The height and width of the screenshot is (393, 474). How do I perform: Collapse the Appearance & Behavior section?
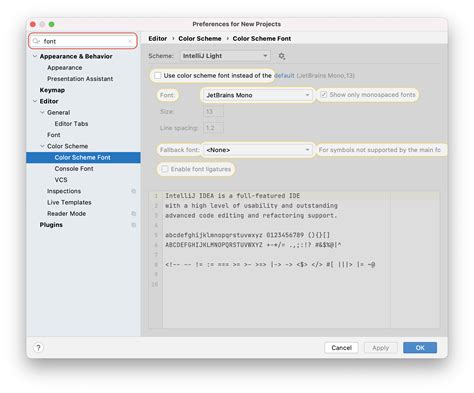(35, 56)
